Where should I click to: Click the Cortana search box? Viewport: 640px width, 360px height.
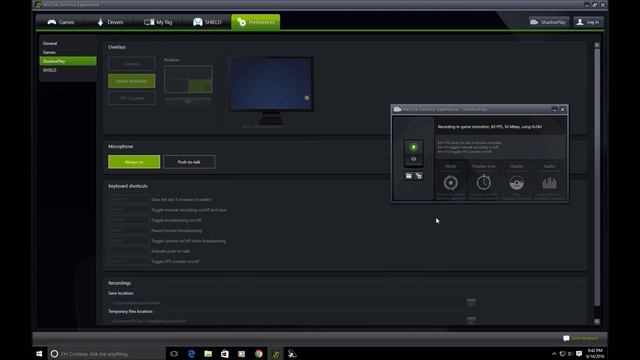(x=106, y=354)
